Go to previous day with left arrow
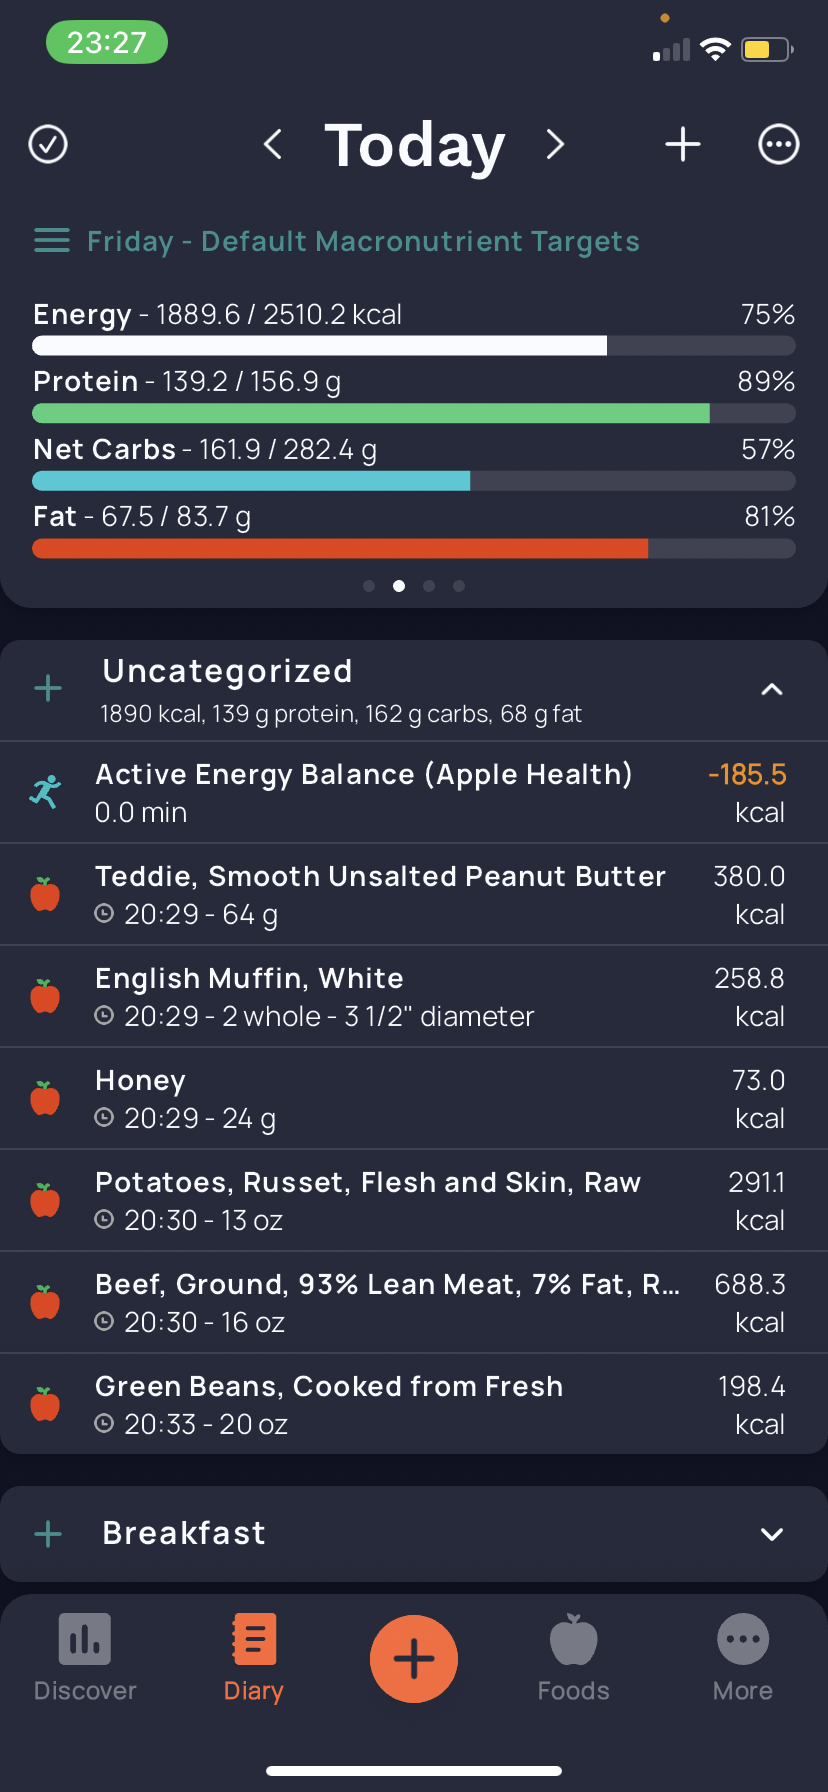 tap(273, 144)
